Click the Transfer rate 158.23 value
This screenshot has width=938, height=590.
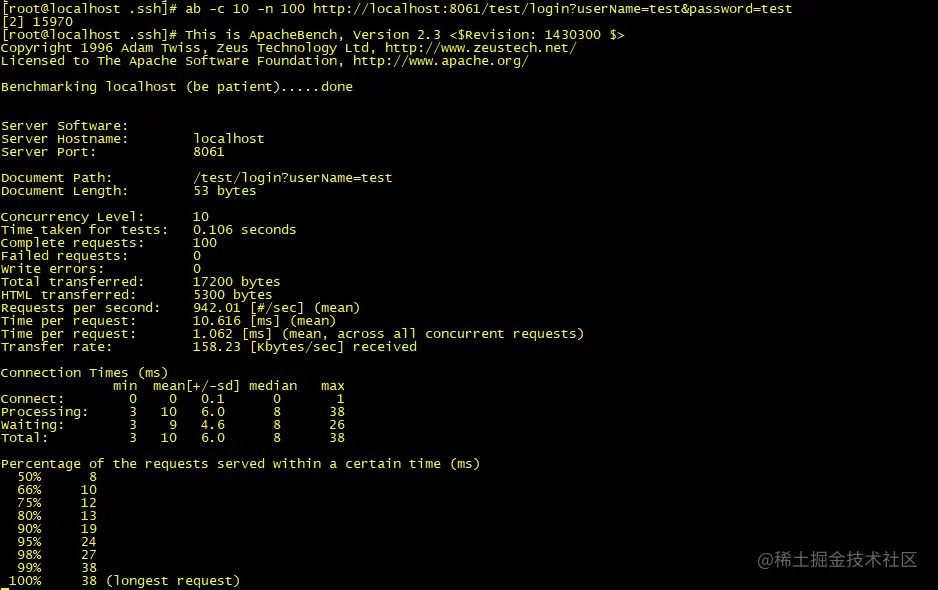(217, 347)
